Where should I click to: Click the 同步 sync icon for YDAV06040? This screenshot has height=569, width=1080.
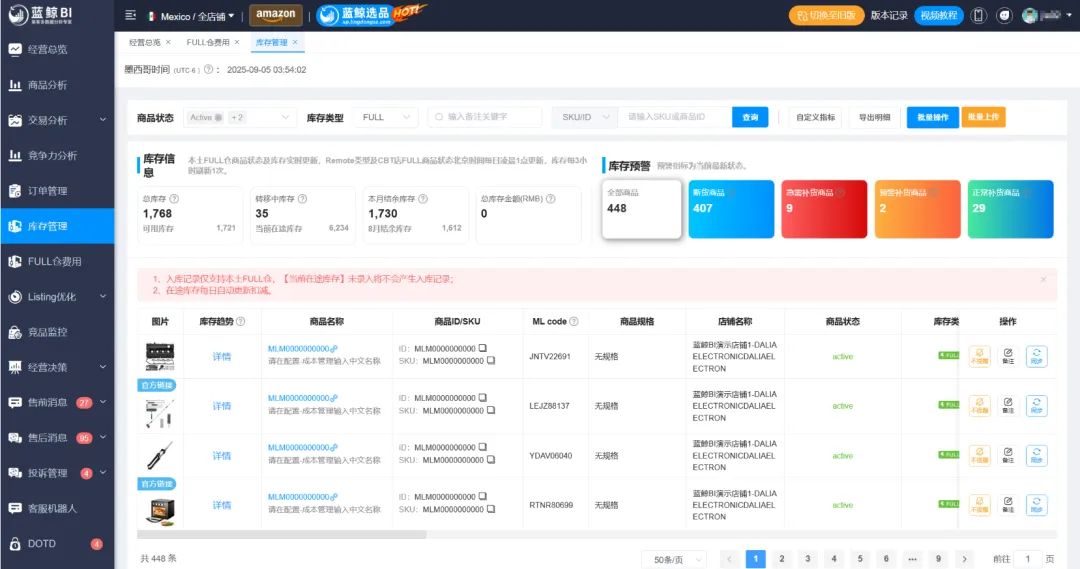(1037, 455)
